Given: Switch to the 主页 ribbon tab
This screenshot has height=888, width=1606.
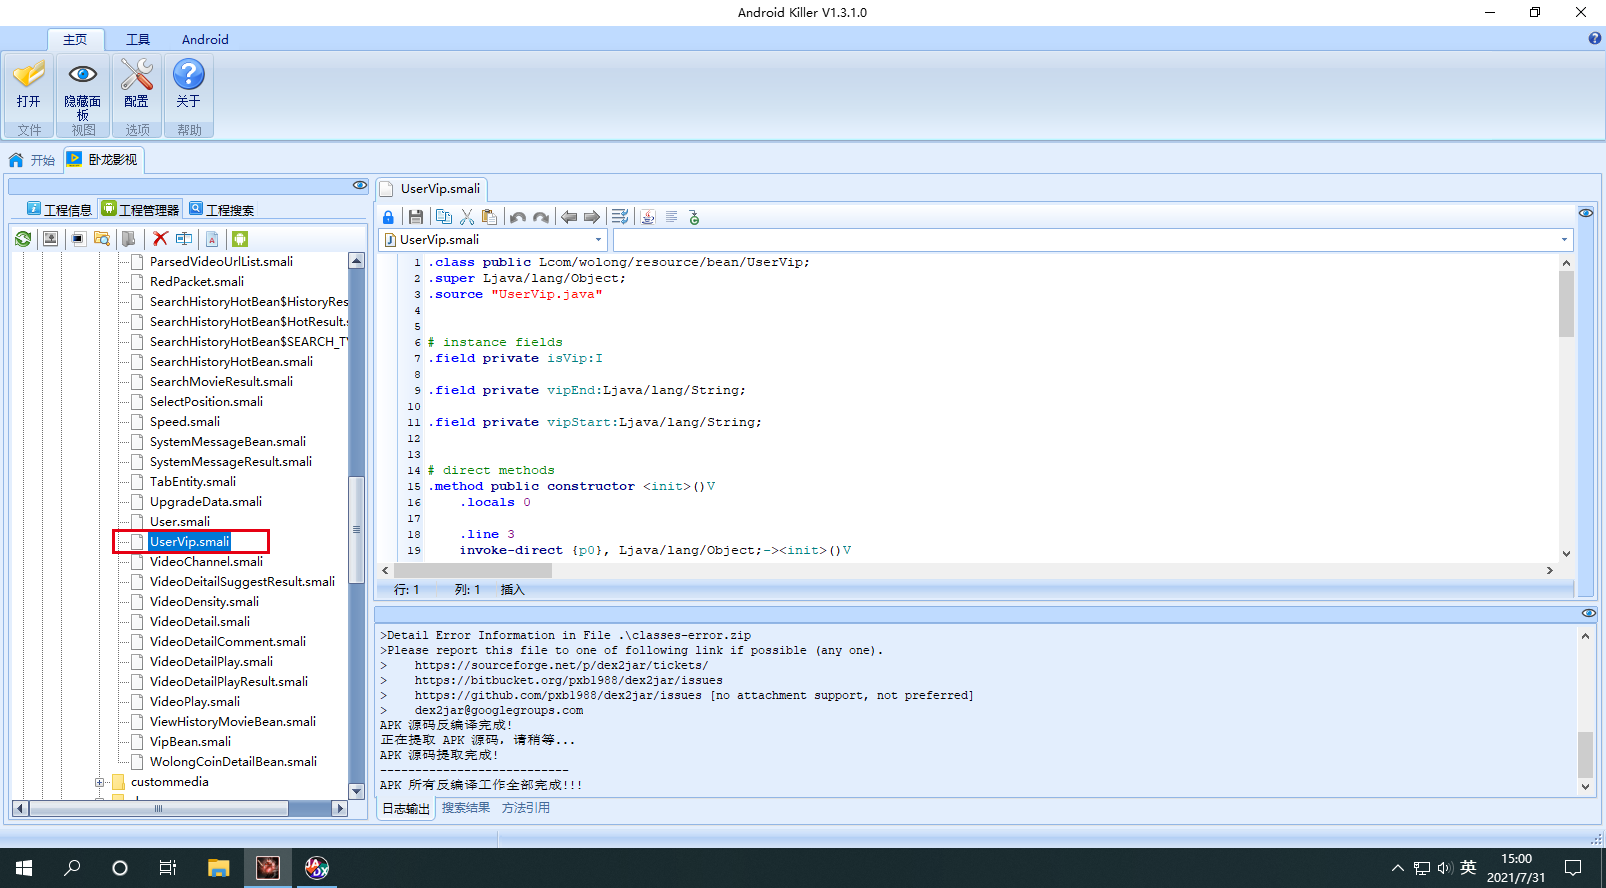Looking at the screenshot, I should pyautogui.click(x=75, y=39).
